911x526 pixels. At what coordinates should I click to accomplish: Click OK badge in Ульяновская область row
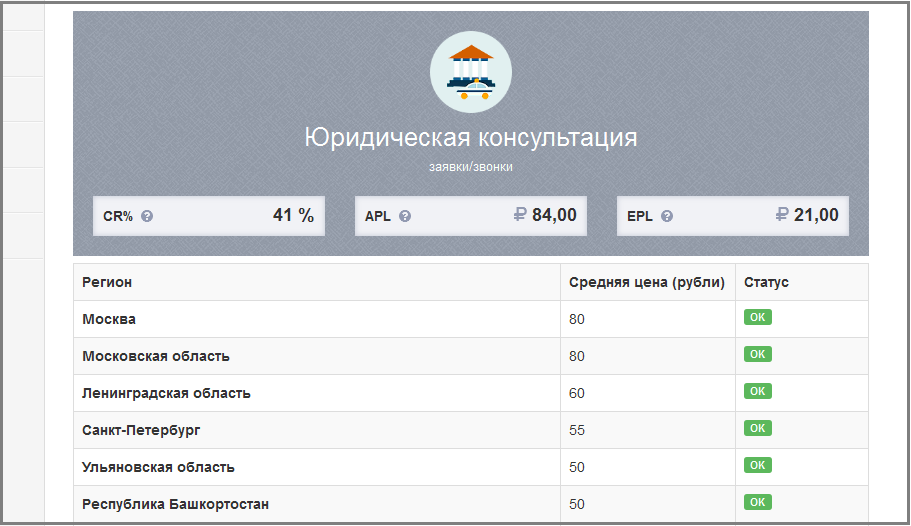point(757,465)
